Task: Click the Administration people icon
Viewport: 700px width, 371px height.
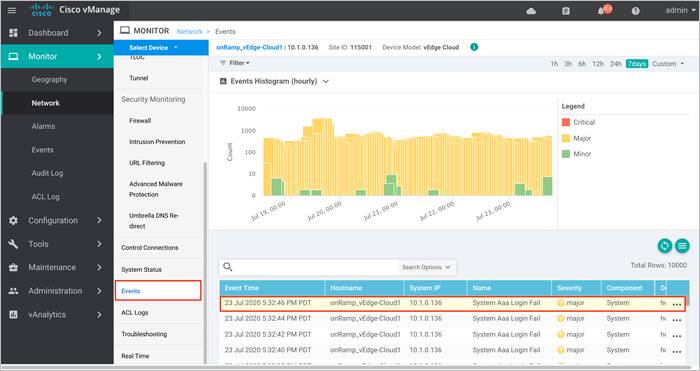Action: pyautogui.click(x=13, y=291)
